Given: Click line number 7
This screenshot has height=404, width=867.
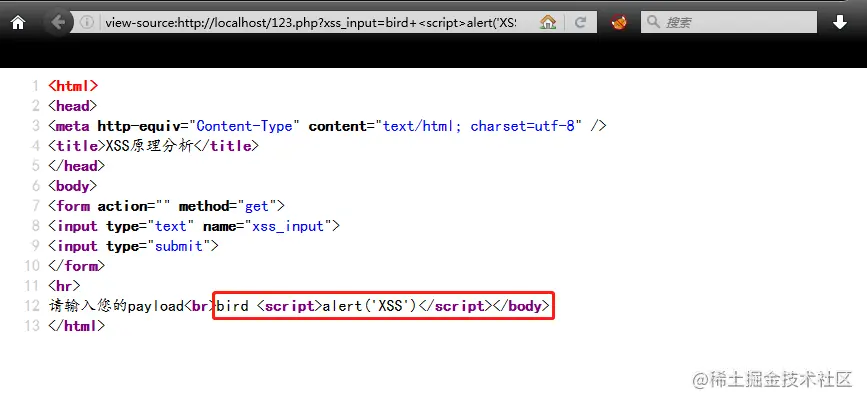Looking at the screenshot, I should coord(35,206).
